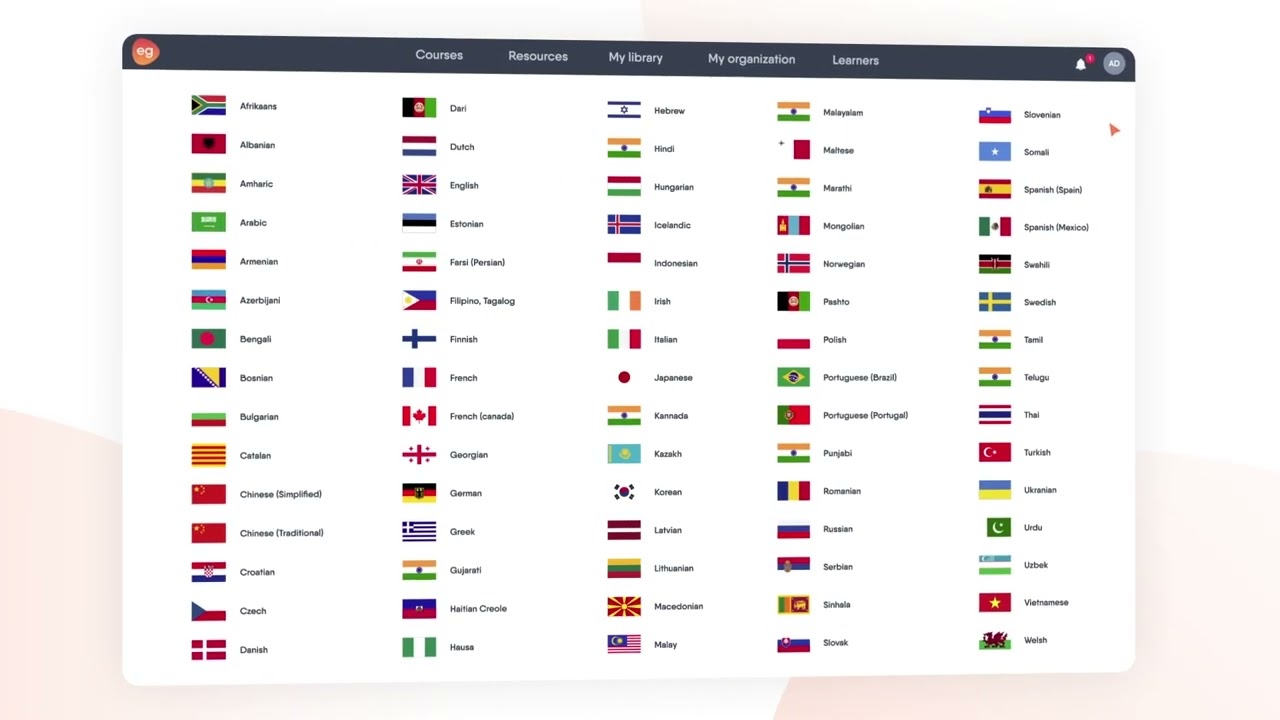Select the Filipino, Tagalog label
This screenshot has height=720, width=1280.
click(482, 301)
